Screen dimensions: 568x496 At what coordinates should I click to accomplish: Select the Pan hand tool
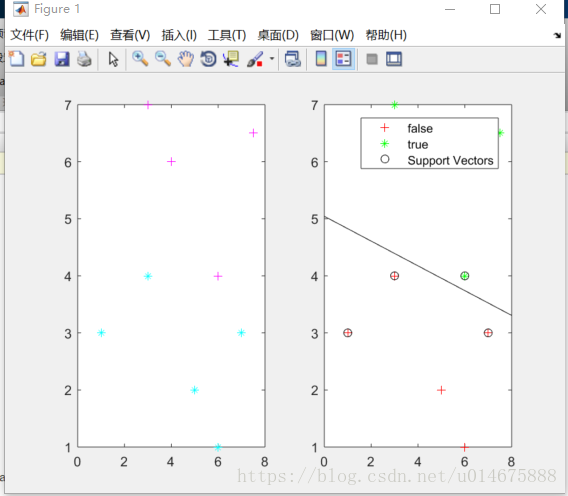coord(186,59)
